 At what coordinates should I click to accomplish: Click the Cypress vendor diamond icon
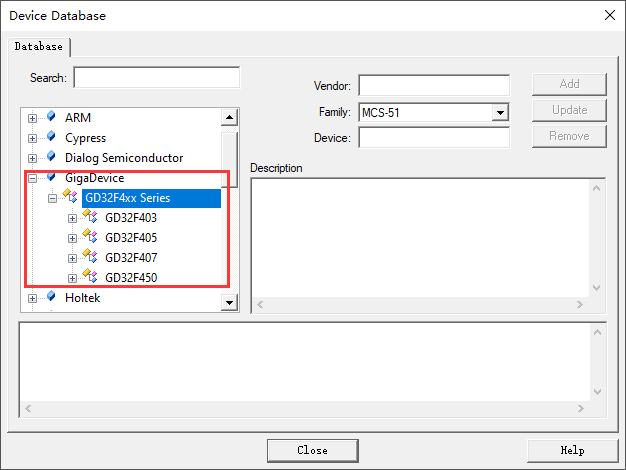51,137
